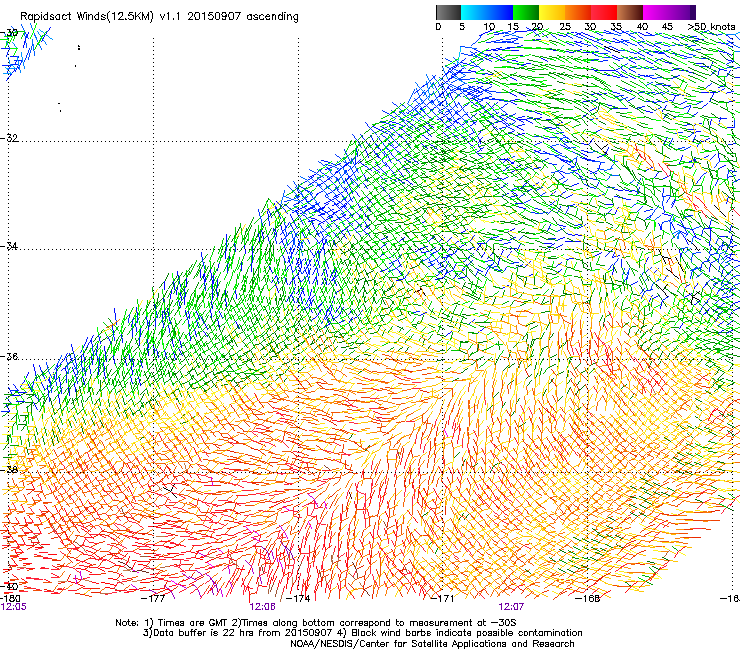740x650 pixels.
Task: Click the -38 latitude axis label
Action: click(9, 470)
